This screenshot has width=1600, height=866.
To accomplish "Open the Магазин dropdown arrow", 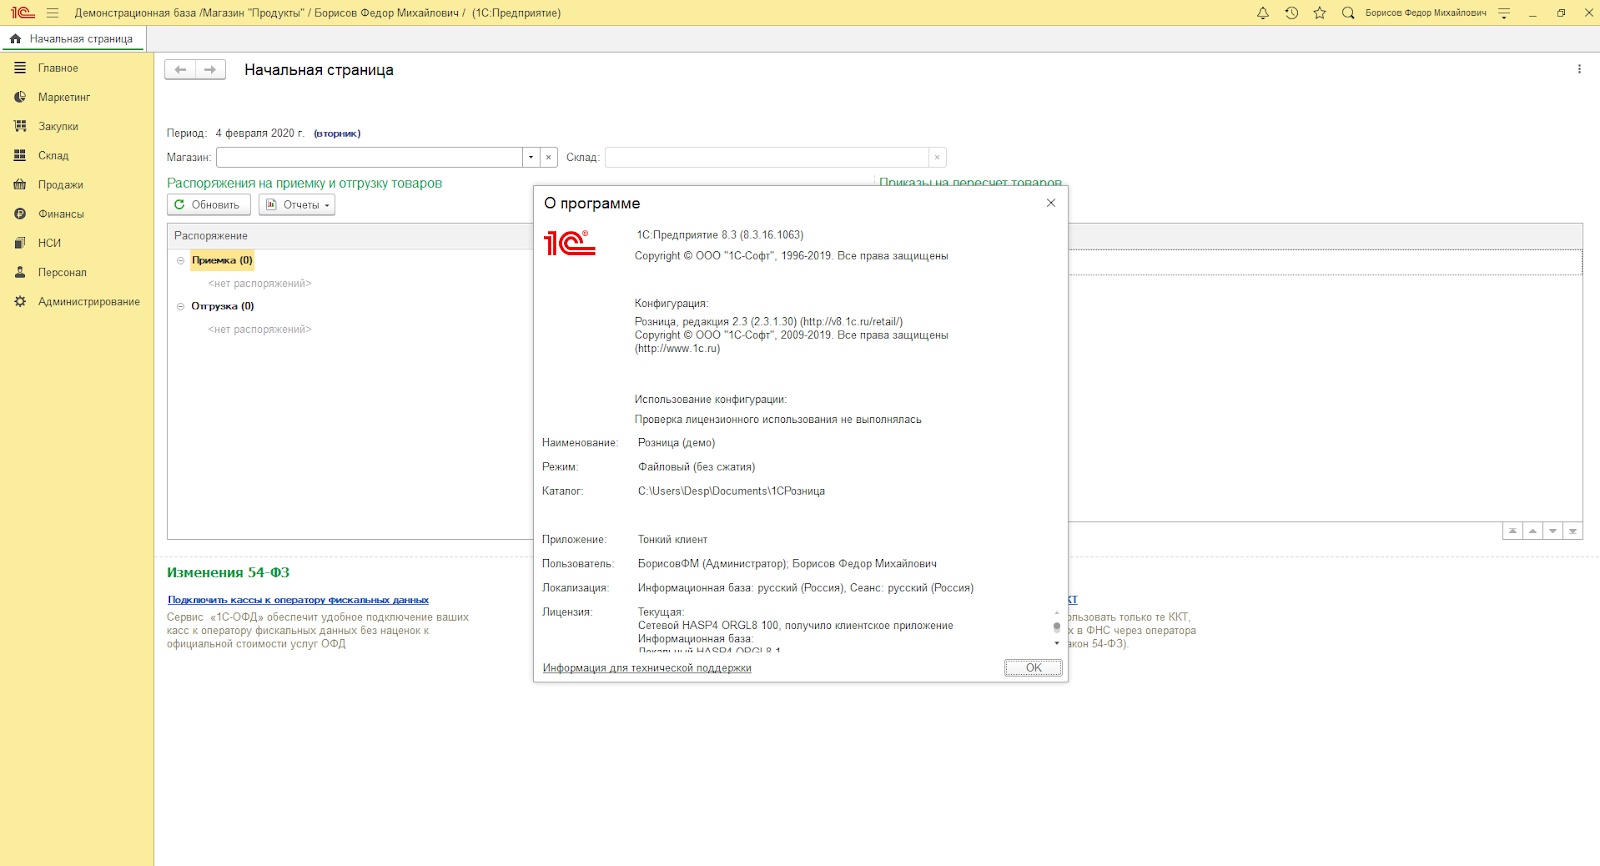I will click(531, 157).
